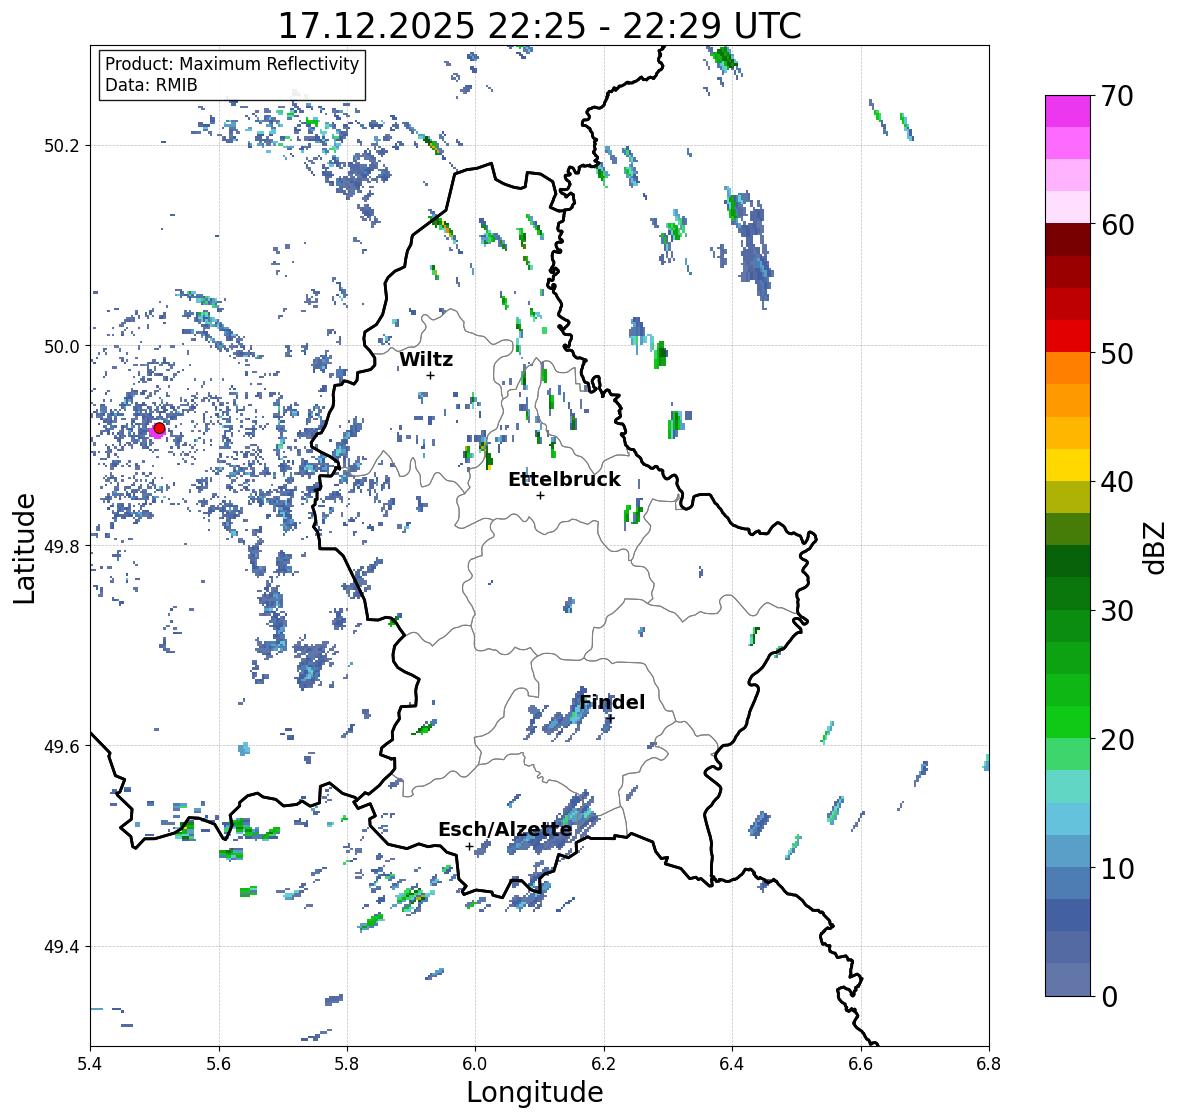The image size is (1179, 1117).
Task: Pick the magenta colorbar segment just below 70 dBZ
Action: (x=1068, y=111)
